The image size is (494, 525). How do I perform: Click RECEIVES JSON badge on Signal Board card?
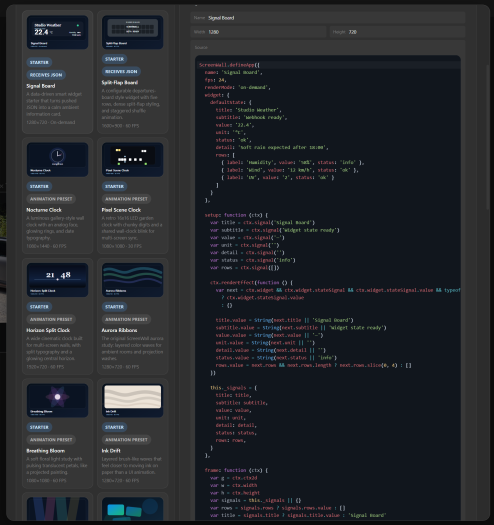click(46, 75)
